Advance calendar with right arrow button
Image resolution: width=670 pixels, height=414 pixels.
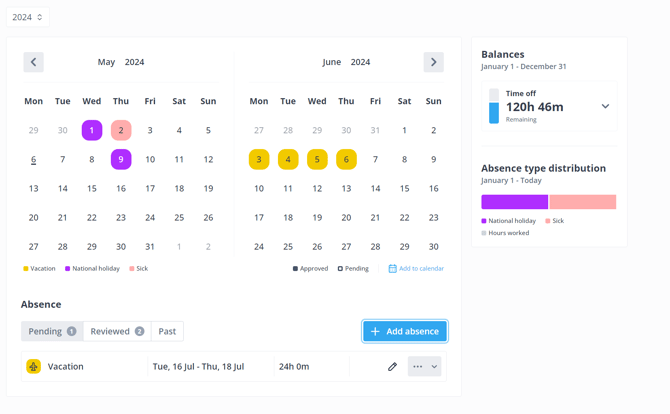433,62
